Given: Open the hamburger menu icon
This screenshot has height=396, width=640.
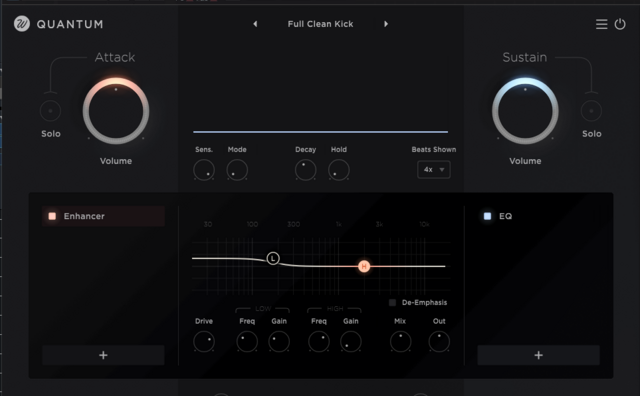Looking at the screenshot, I should click(x=601, y=24).
